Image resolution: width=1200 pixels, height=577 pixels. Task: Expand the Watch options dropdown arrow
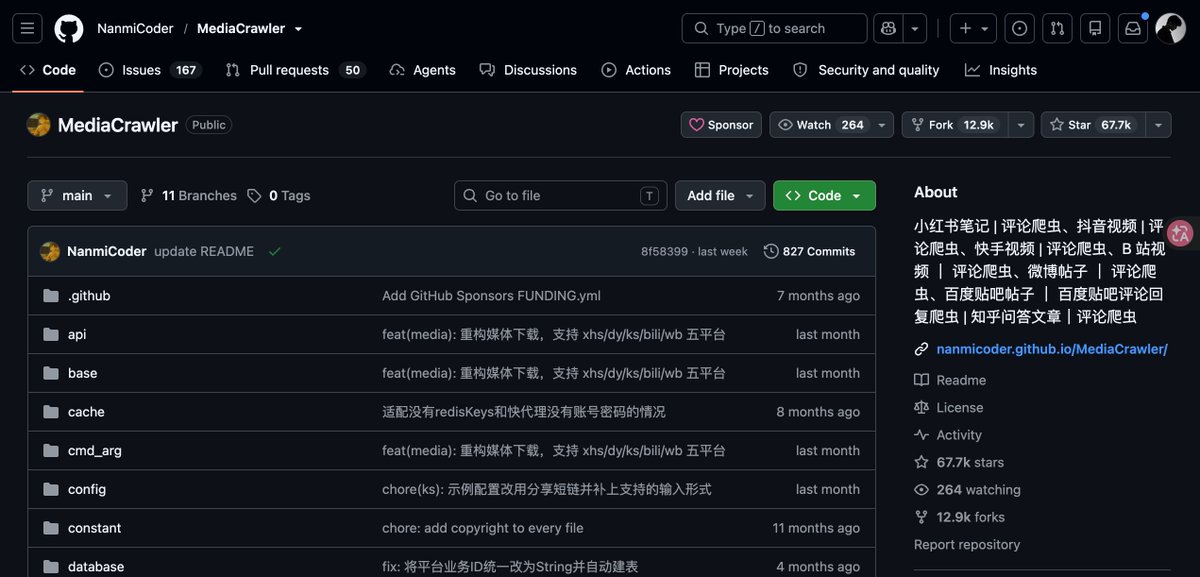[882, 125]
